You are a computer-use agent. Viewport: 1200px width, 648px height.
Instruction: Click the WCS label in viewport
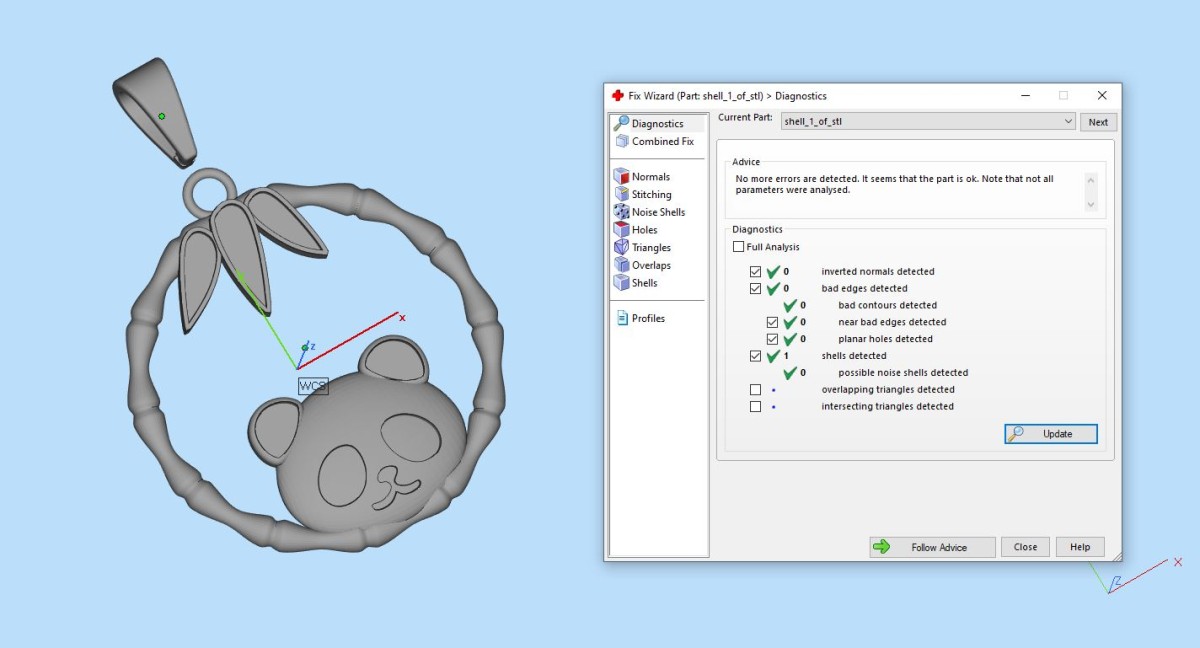click(x=313, y=386)
